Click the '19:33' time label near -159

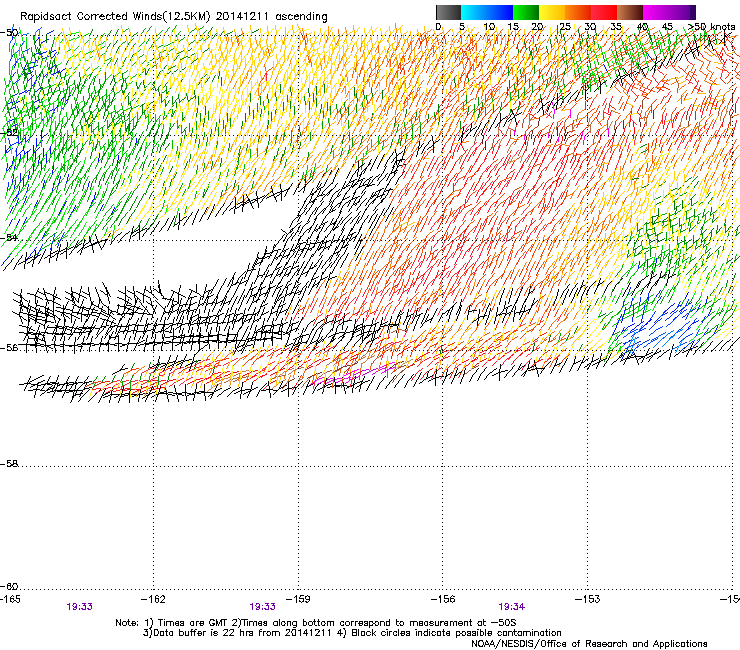(262, 607)
